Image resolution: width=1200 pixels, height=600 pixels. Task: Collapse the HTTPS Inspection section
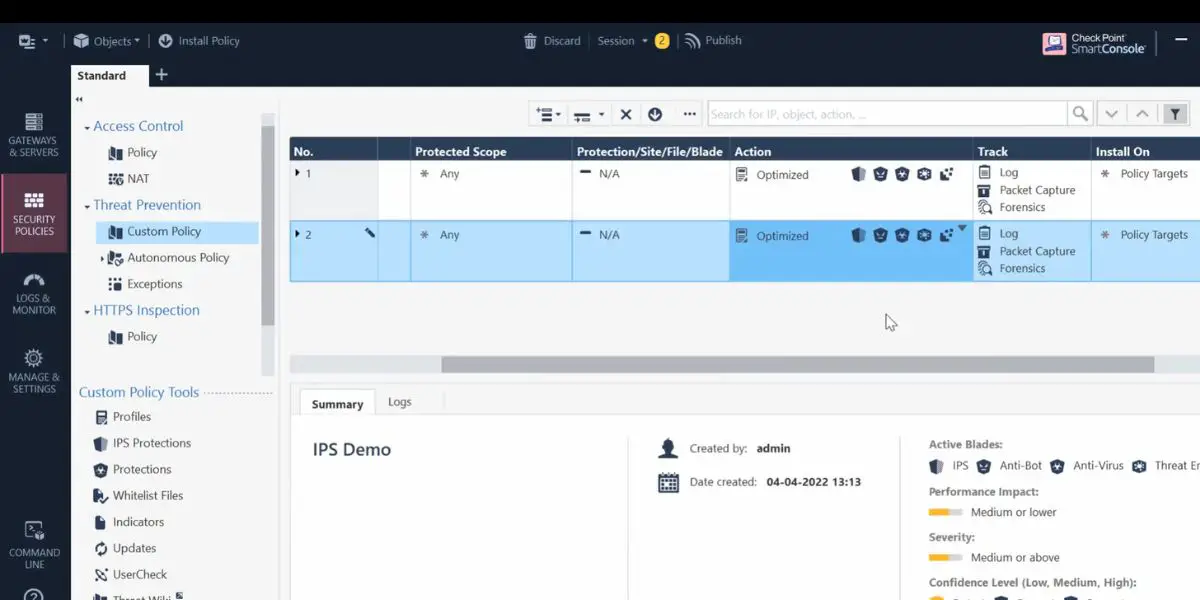click(88, 311)
